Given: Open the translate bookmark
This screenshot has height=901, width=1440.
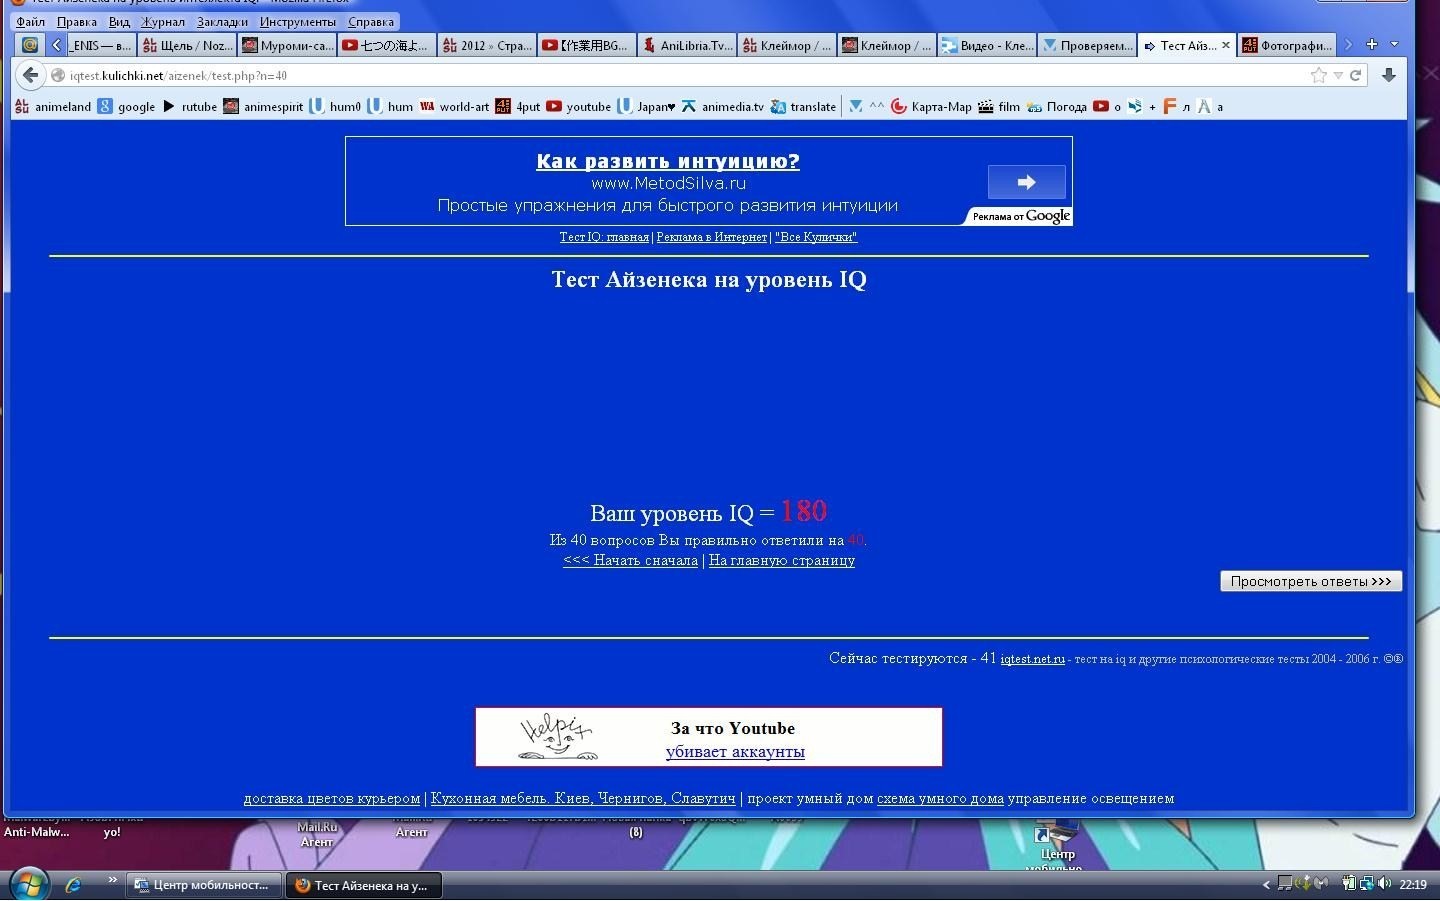Looking at the screenshot, I should 804,107.
